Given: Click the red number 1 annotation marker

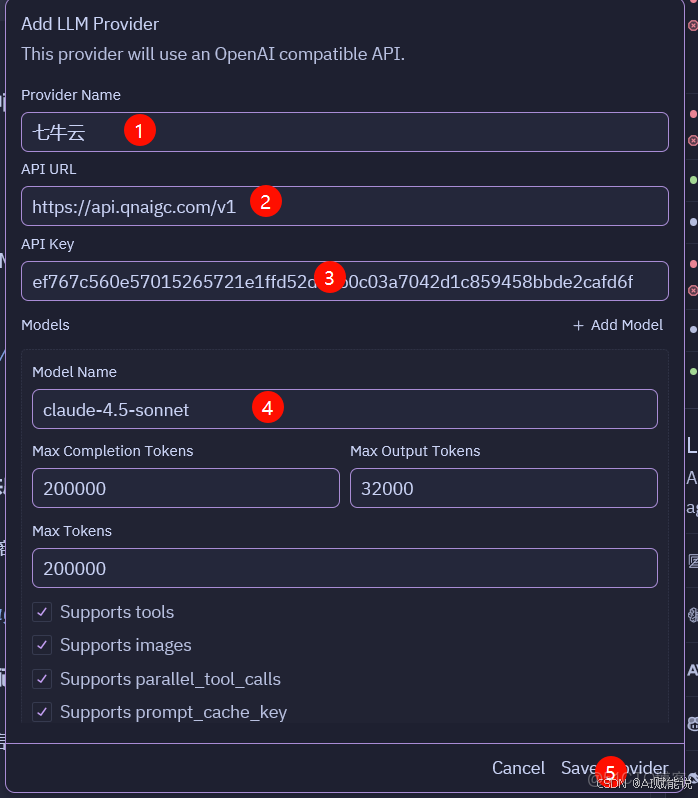Looking at the screenshot, I should pos(140,130).
